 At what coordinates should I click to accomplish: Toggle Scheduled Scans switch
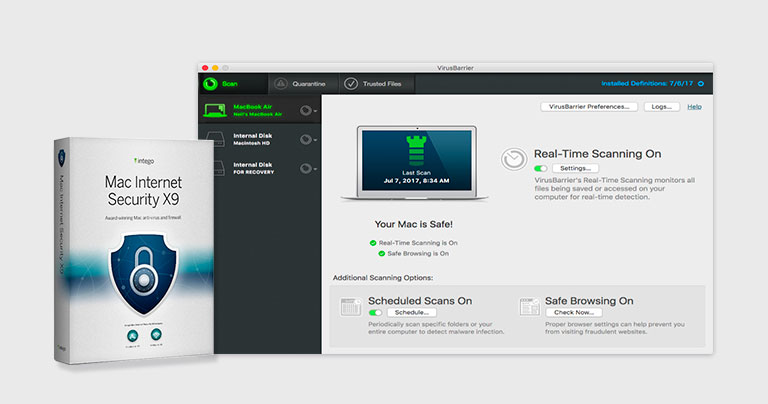[x=375, y=312]
